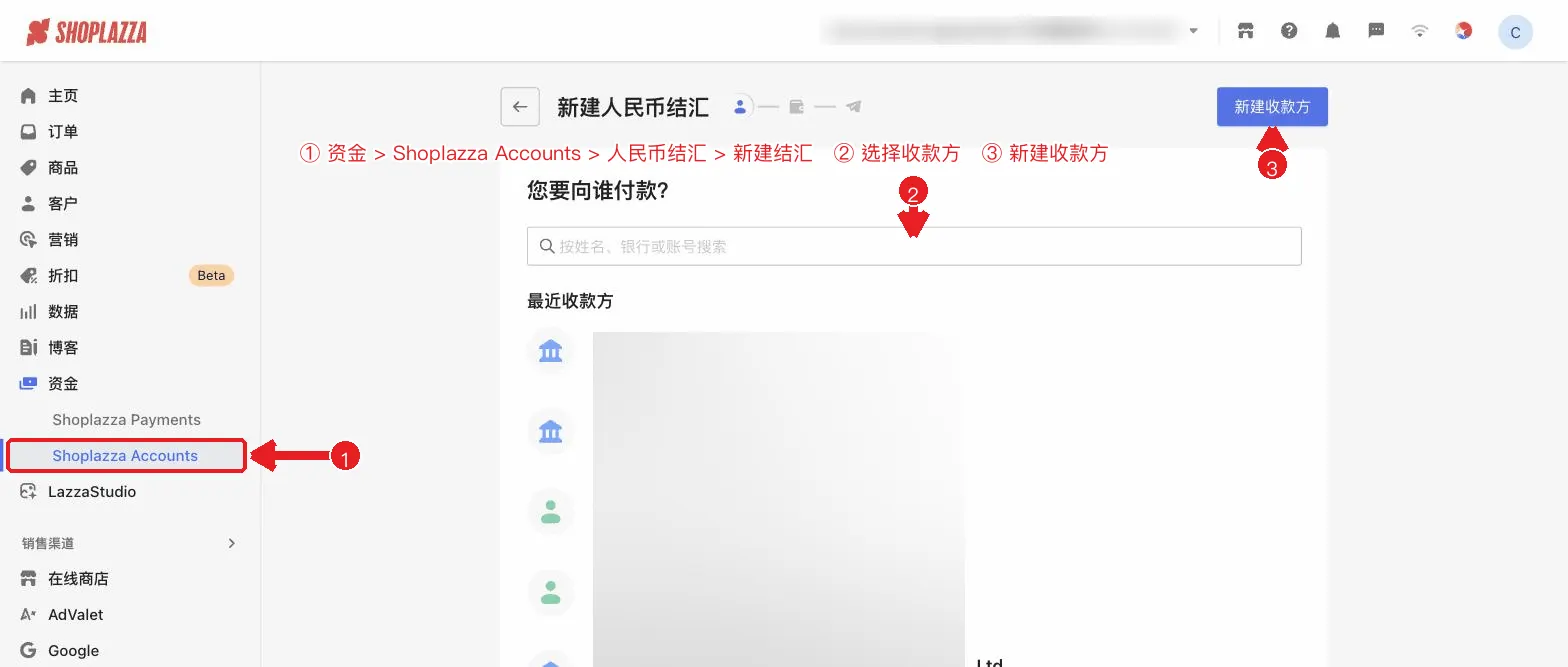
Task: Select the first bank payee icon
Action: pos(550,351)
